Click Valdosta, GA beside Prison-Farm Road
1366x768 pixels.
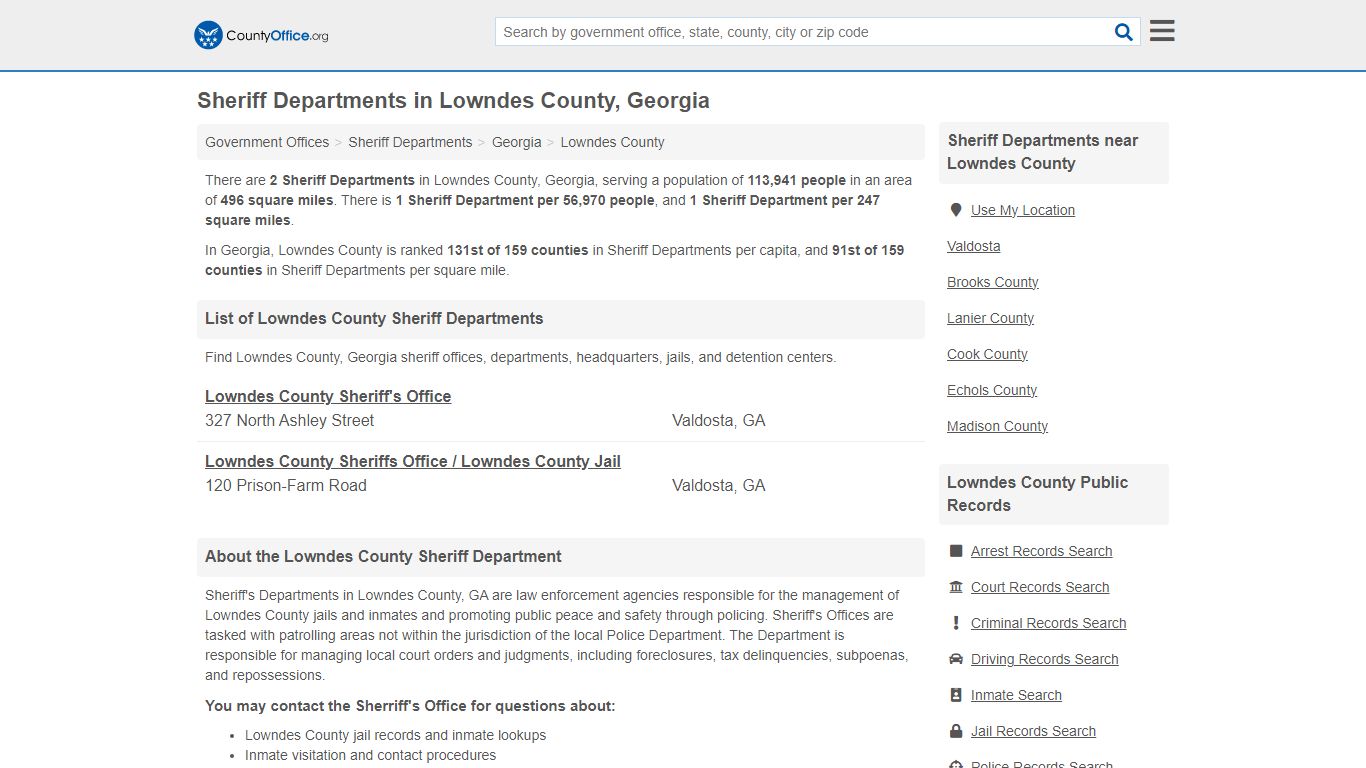(x=719, y=486)
